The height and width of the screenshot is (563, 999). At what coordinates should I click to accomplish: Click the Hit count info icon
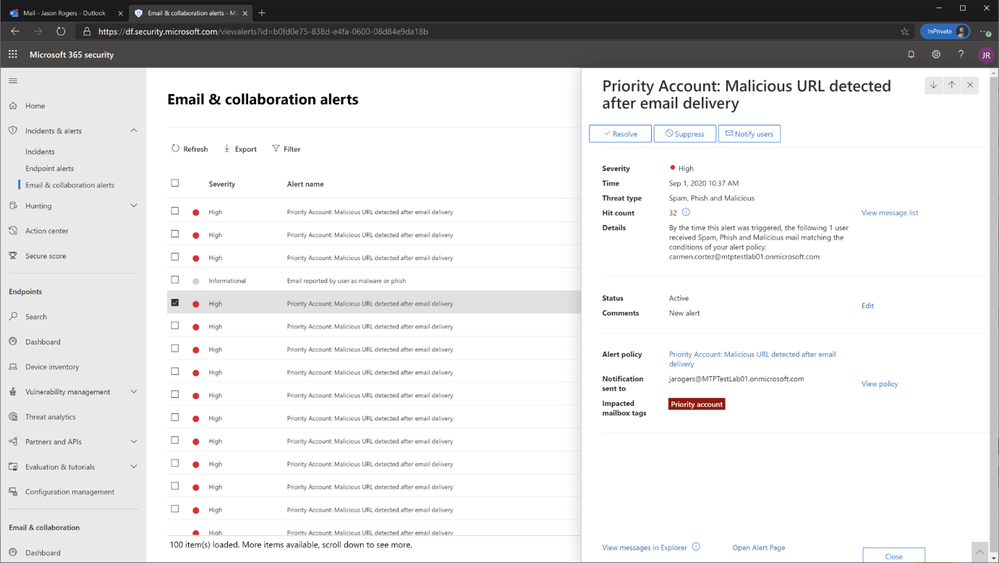tap(686, 212)
